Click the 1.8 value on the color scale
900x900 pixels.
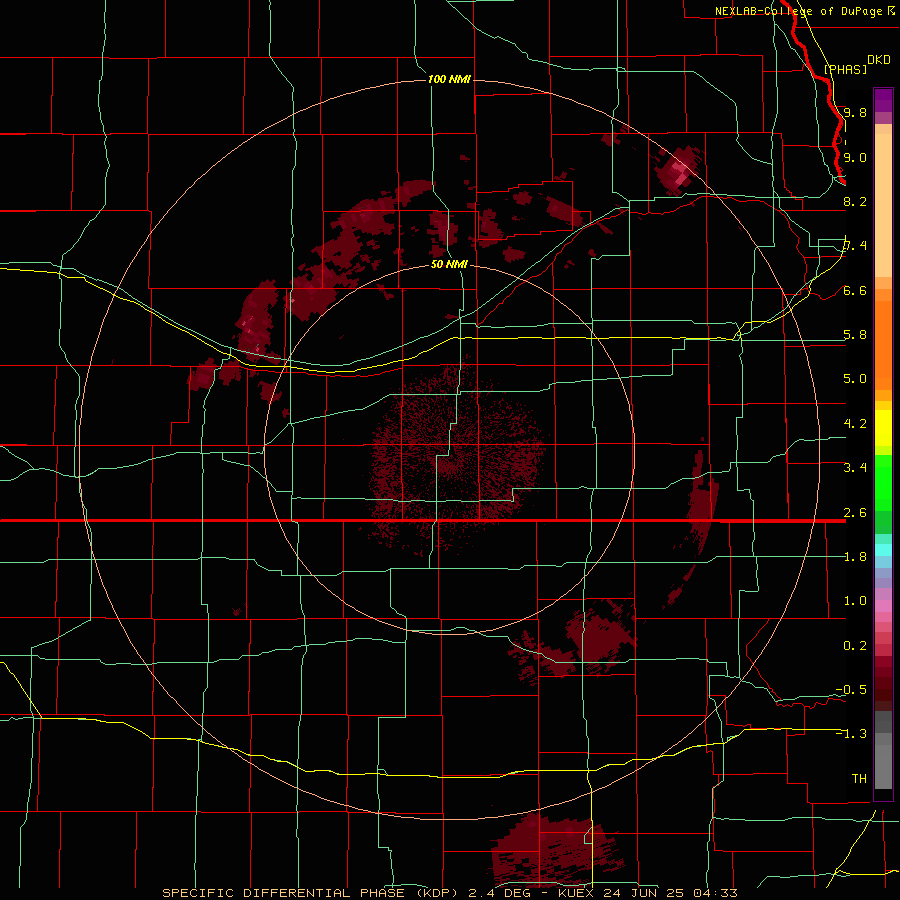pos(855,557)
